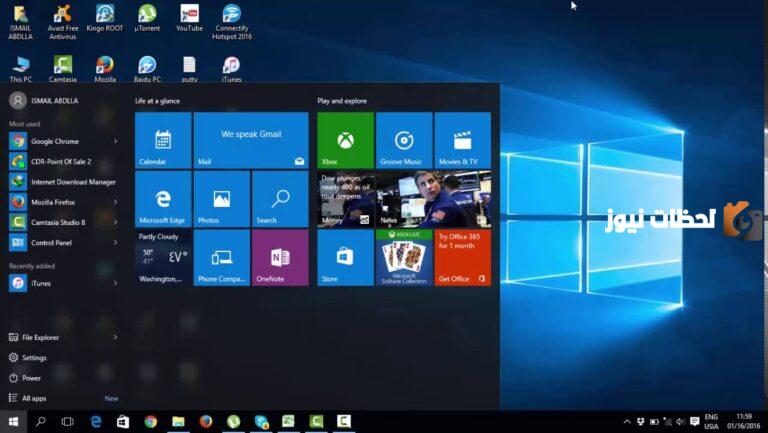Open the Store tile
768x433 pixels.
tap(345, 258)
